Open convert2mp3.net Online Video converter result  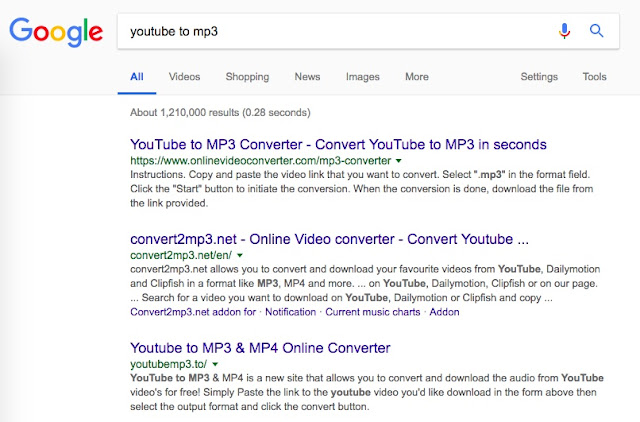[x=329, y=239]
